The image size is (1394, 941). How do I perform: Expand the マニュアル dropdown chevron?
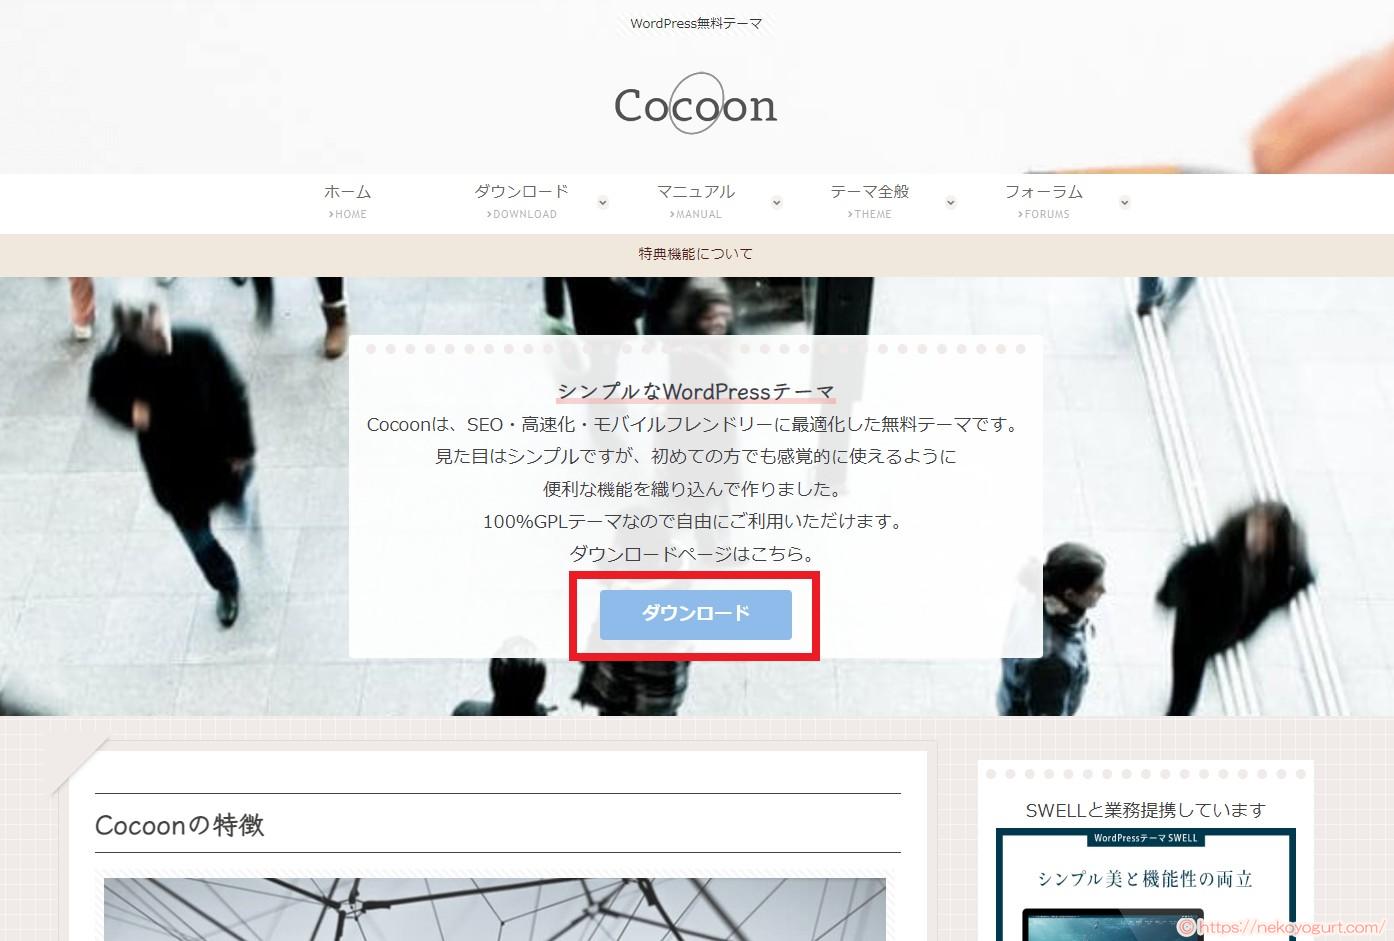pyautogui.click(x=777, y=202)
